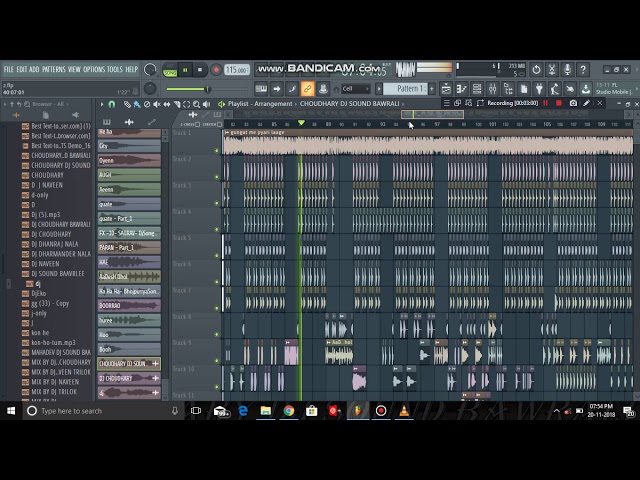
Task: Click the undo history circular arrow icon
Action: 536,70
